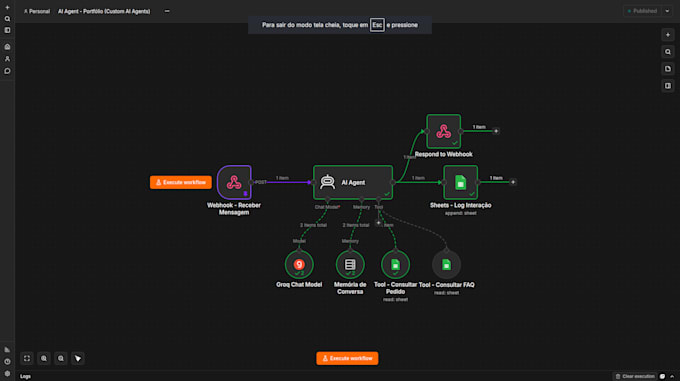
Task: Open the Tool - Consultar Pedido node
Action: coord(395,264)
